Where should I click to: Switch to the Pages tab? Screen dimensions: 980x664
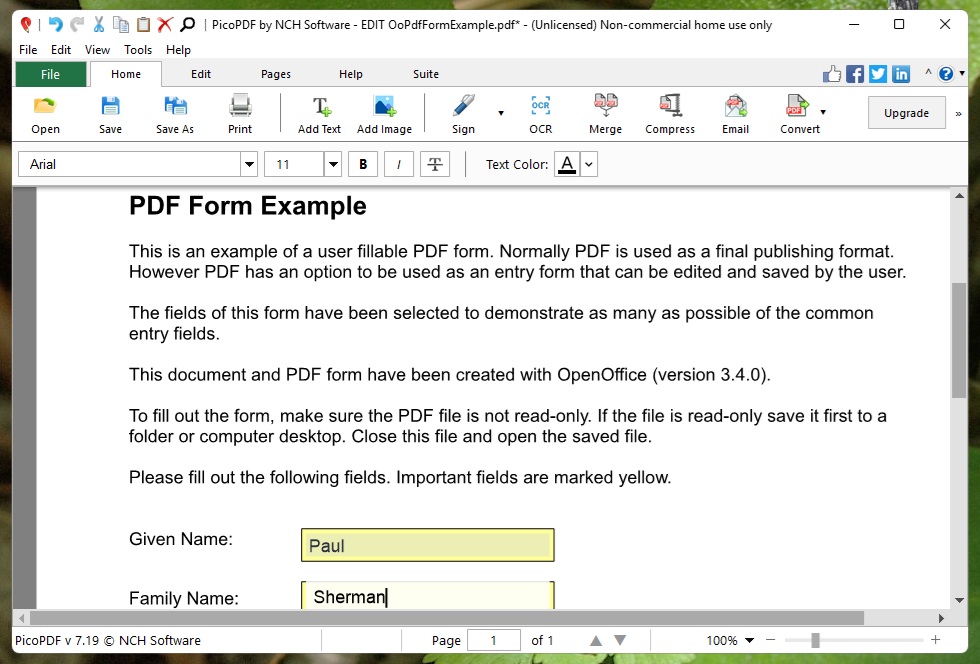point(276,74)
